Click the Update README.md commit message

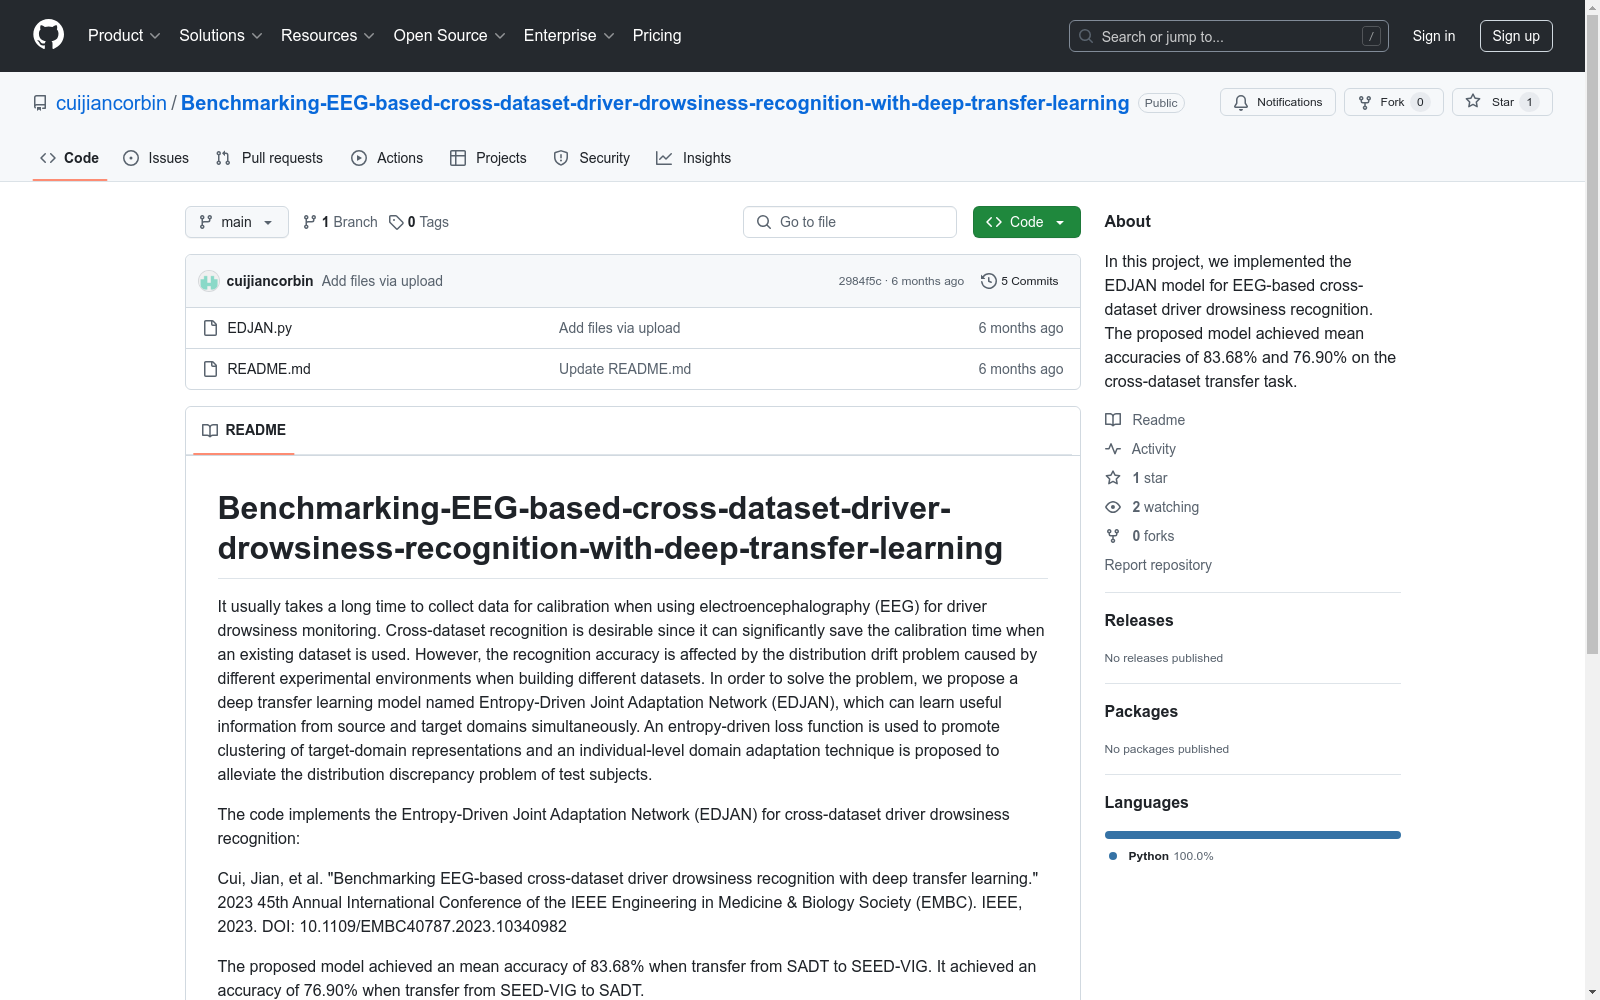[x=625, y=369]
